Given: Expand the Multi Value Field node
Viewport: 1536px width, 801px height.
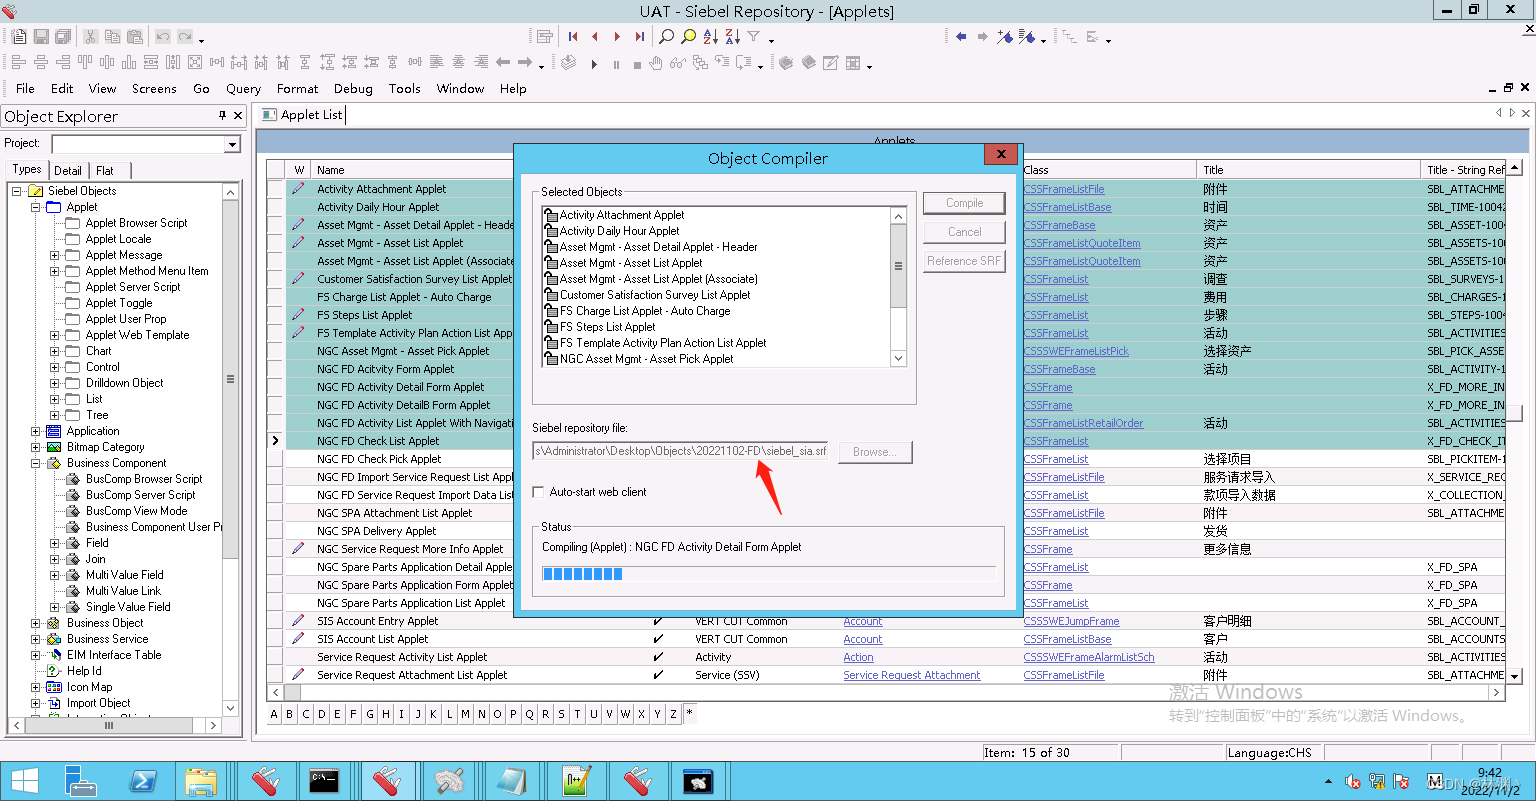Looking at the screenshot, I should click(55, 575).
